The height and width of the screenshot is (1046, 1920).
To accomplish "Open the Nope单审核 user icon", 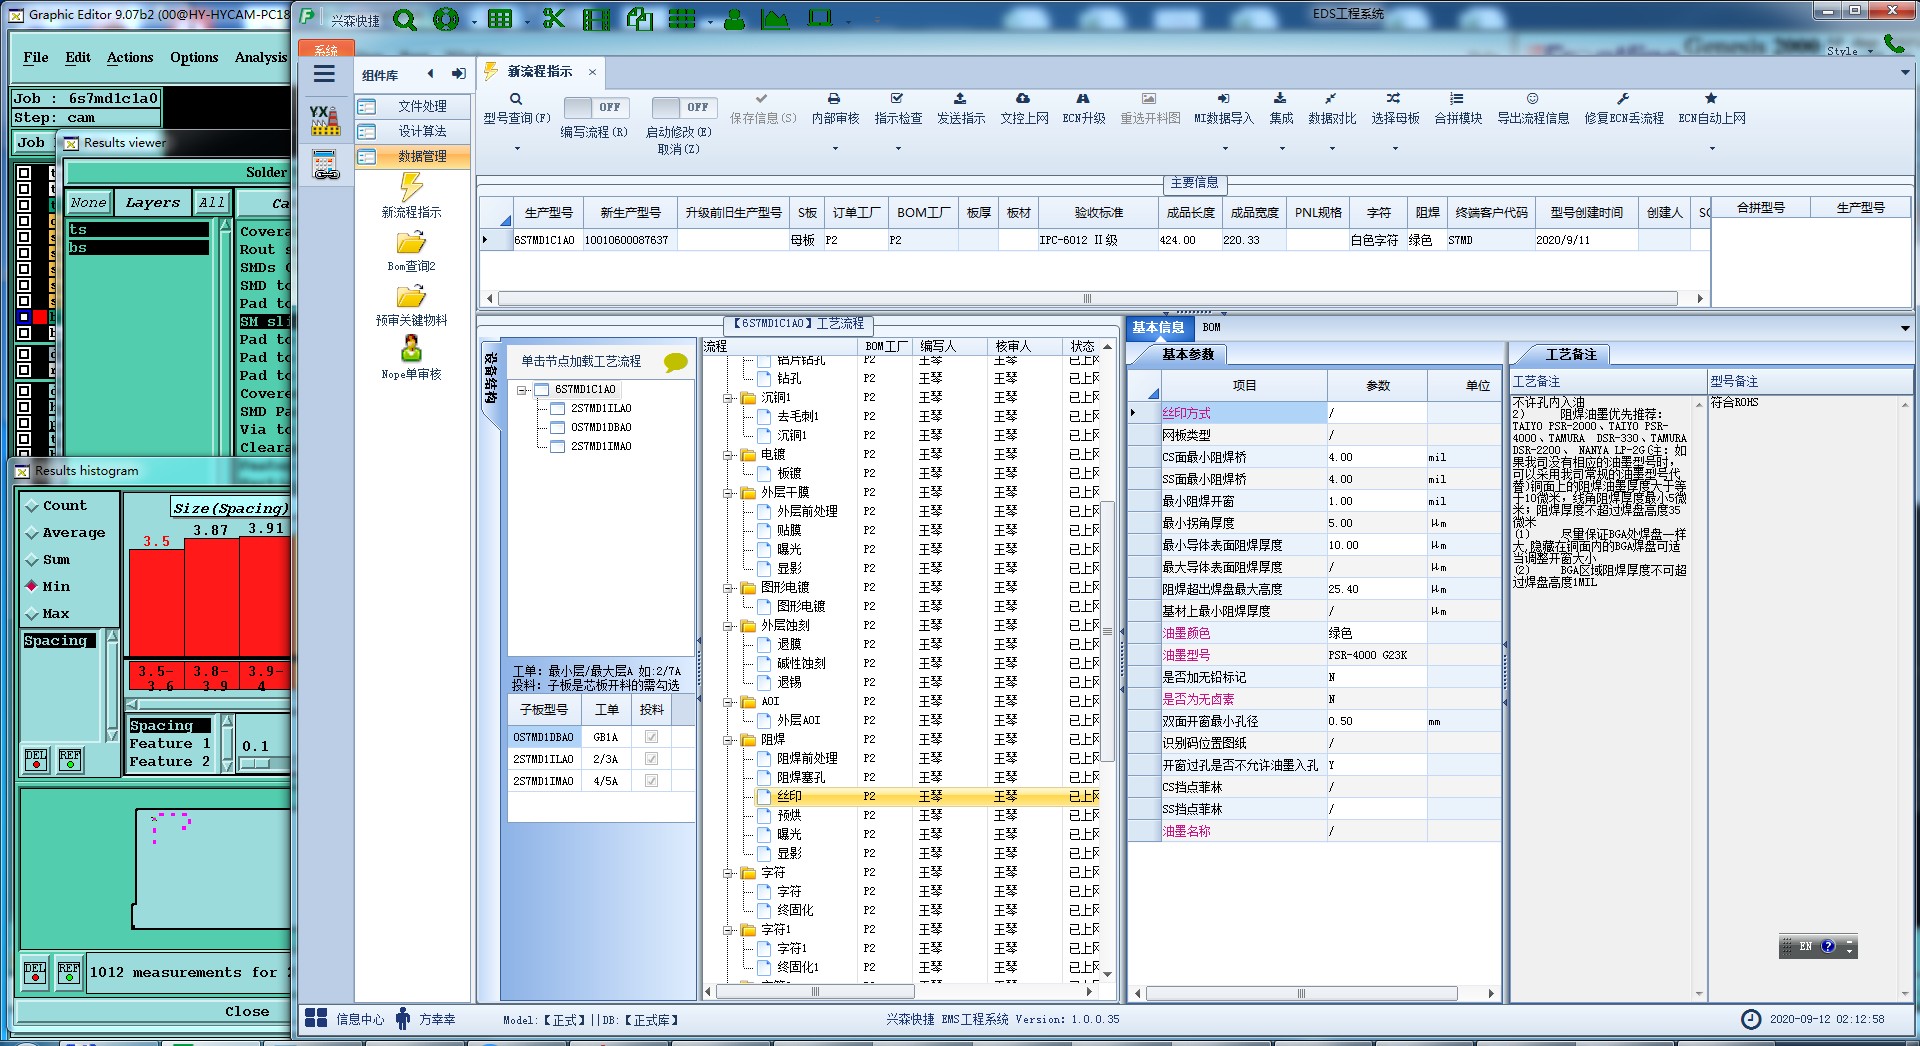I will [411, 348].
